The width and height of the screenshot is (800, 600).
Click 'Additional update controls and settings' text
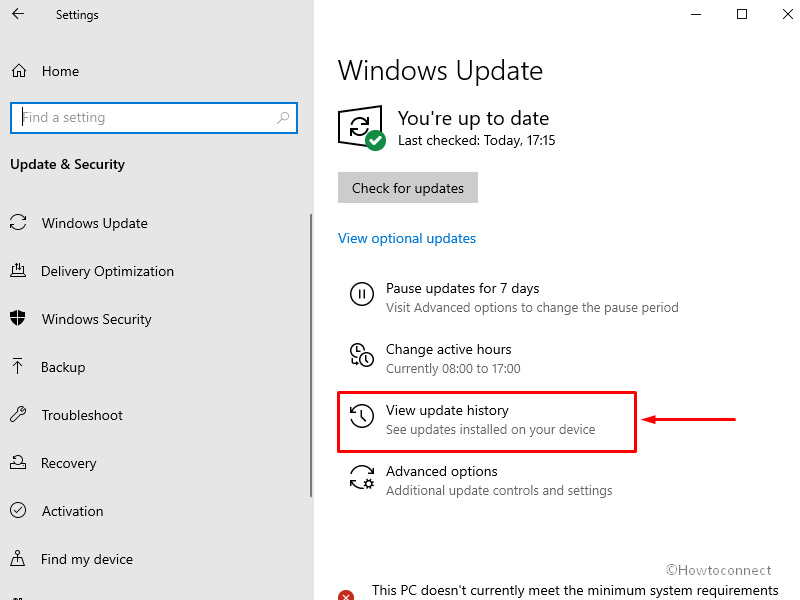(x=499, y=490)
